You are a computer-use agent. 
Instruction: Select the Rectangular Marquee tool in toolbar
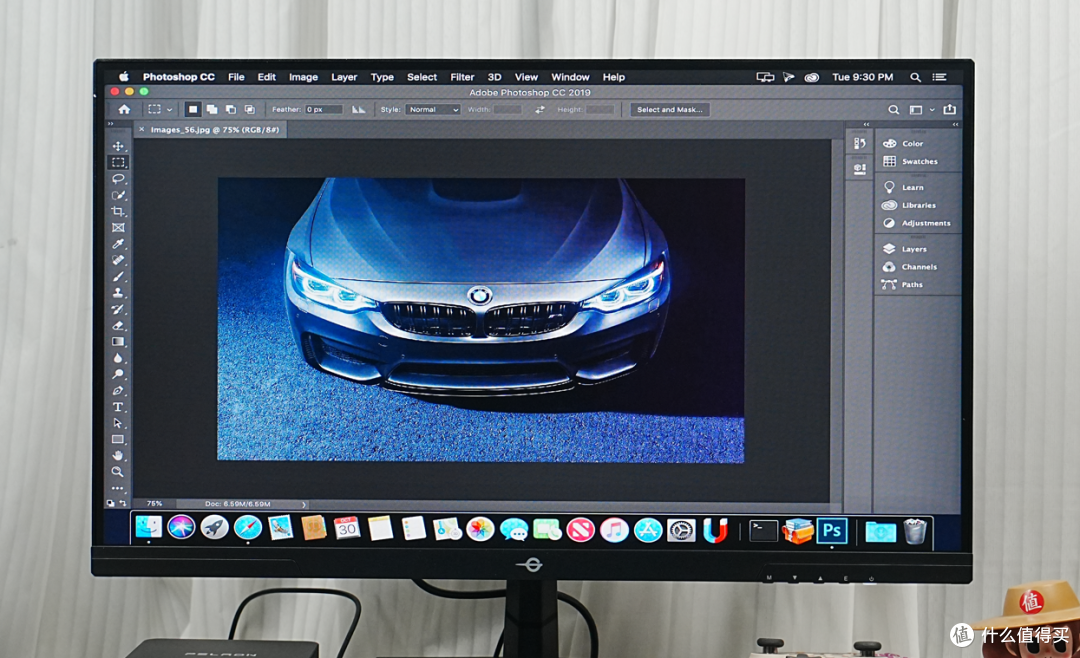click(x=118, y=163)
